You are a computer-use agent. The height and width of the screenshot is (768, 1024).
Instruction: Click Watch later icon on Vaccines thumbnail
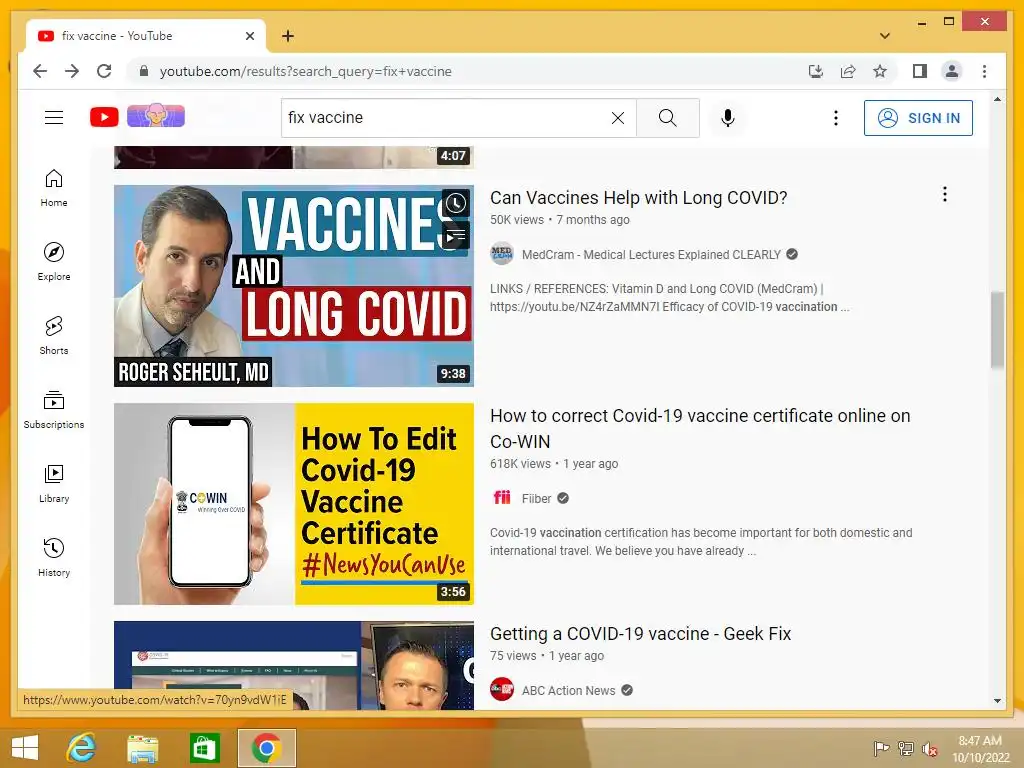point(456,203)
